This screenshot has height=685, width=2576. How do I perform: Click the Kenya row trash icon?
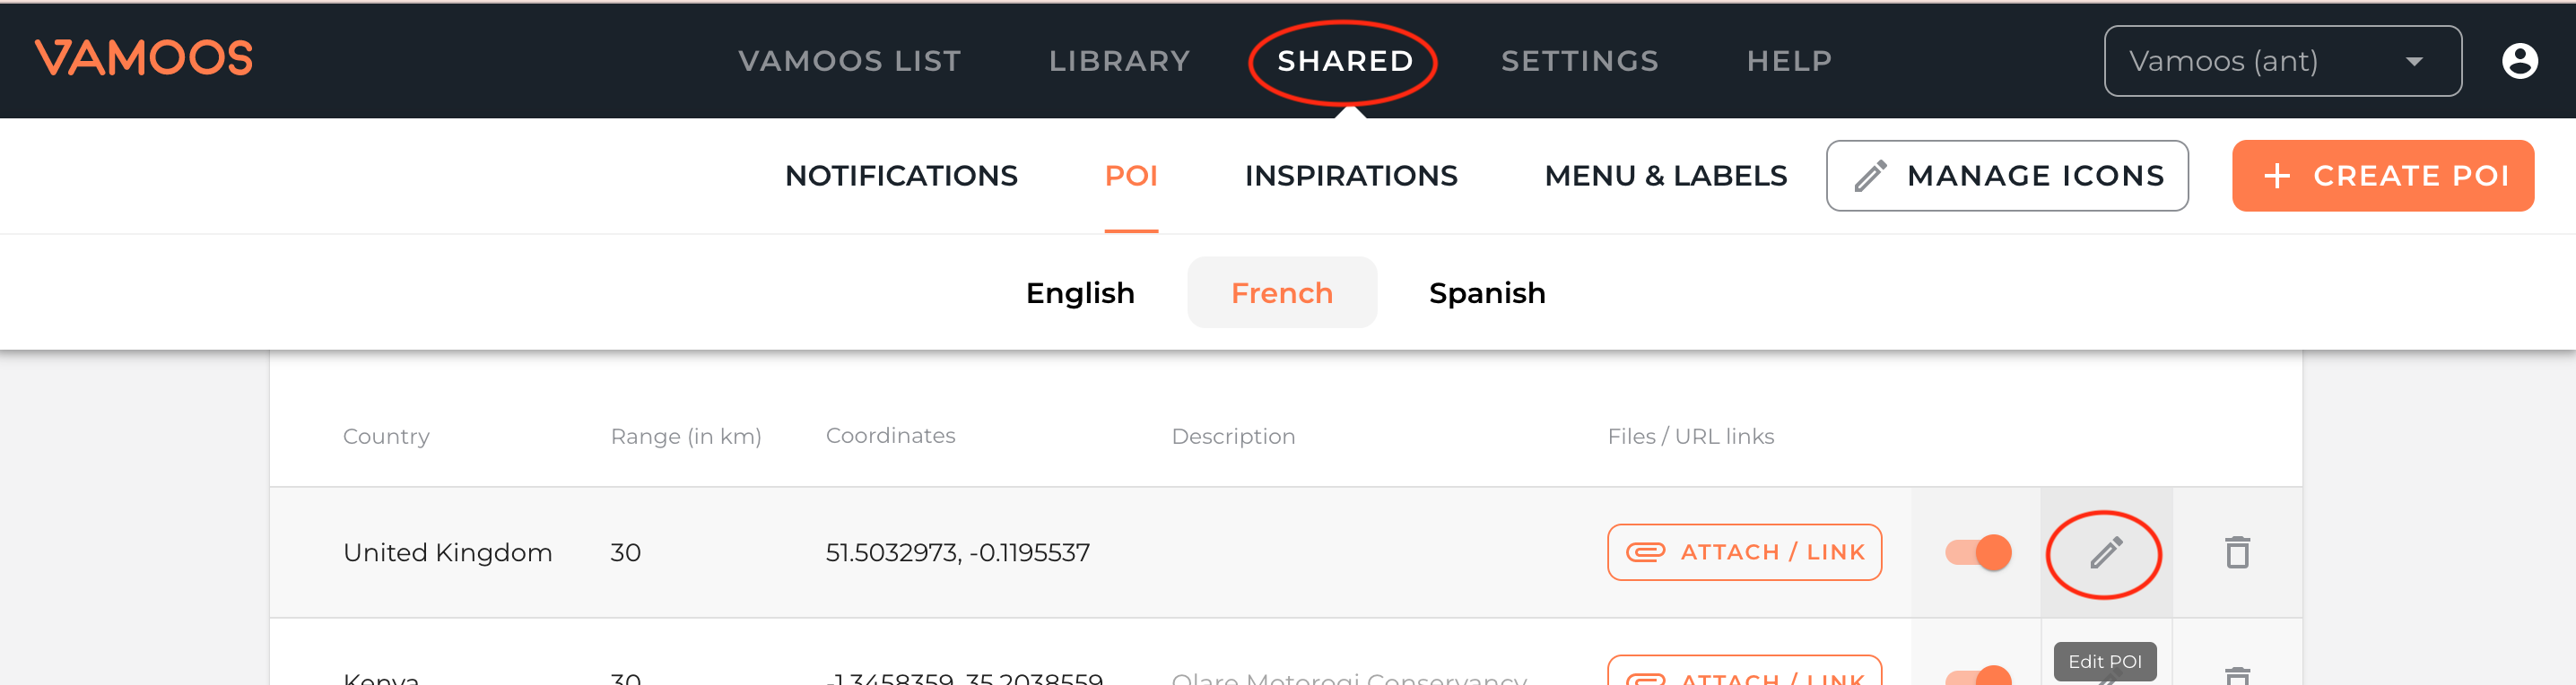pyautogui.click(x=2237, y=676)
